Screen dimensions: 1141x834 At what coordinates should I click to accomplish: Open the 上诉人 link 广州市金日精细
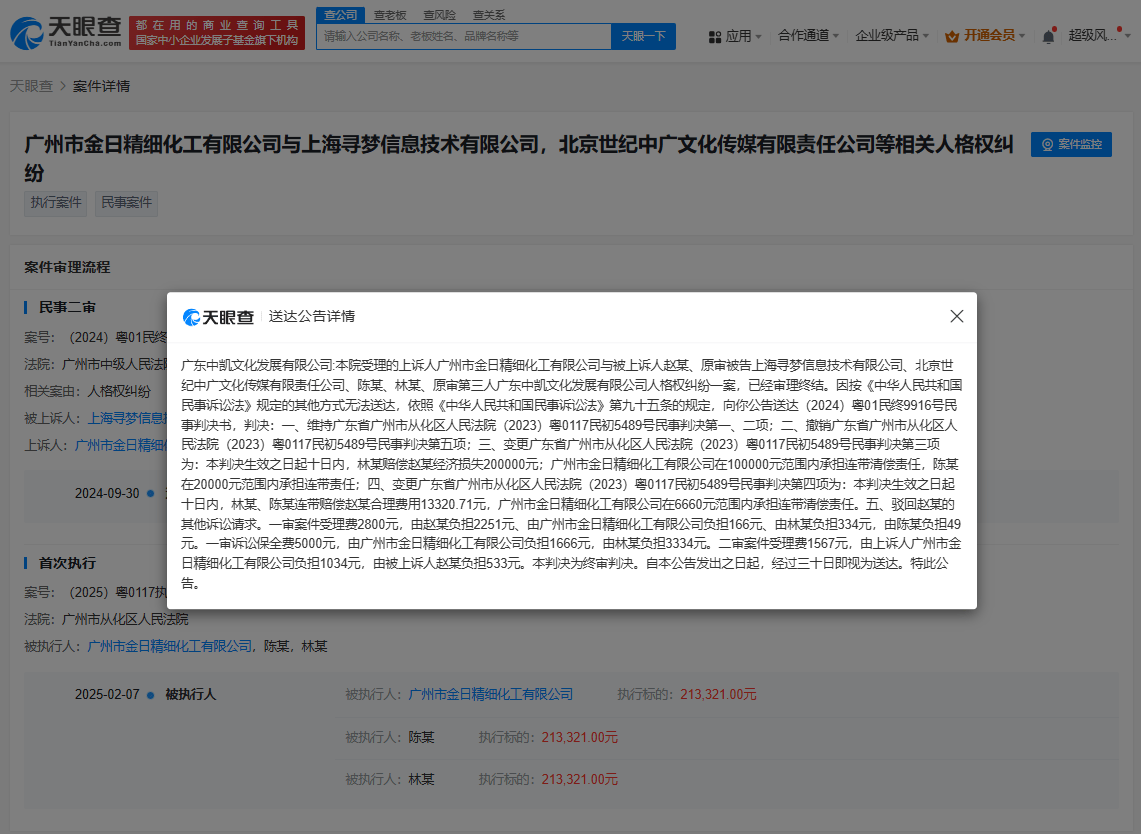[121, 445]
